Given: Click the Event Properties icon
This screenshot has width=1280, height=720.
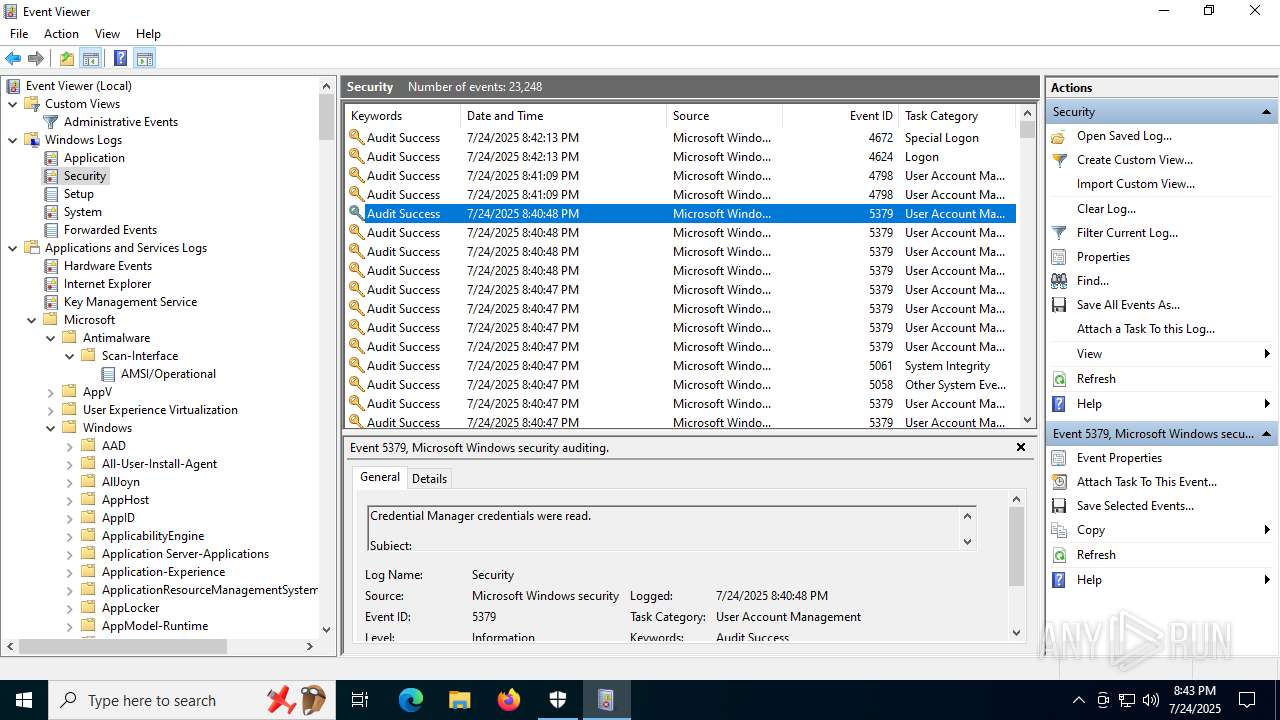Looking at the screenshot, I should [1059, 458].
